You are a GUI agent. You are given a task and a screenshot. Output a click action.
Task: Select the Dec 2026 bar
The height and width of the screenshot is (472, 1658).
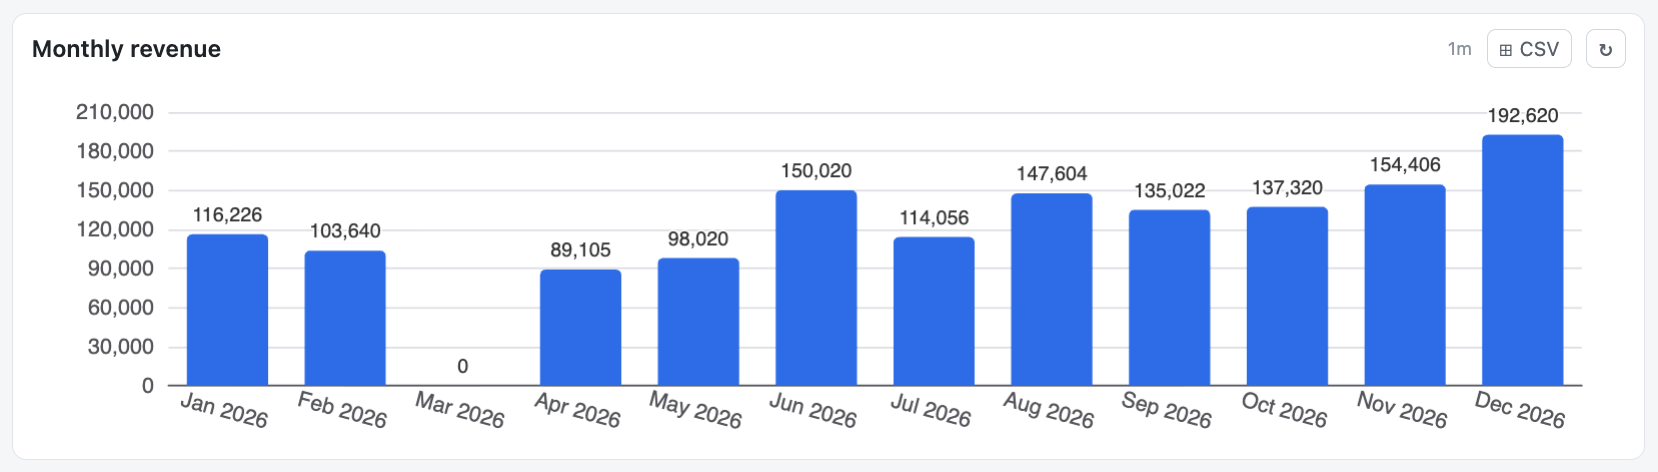coord(1523,260)
